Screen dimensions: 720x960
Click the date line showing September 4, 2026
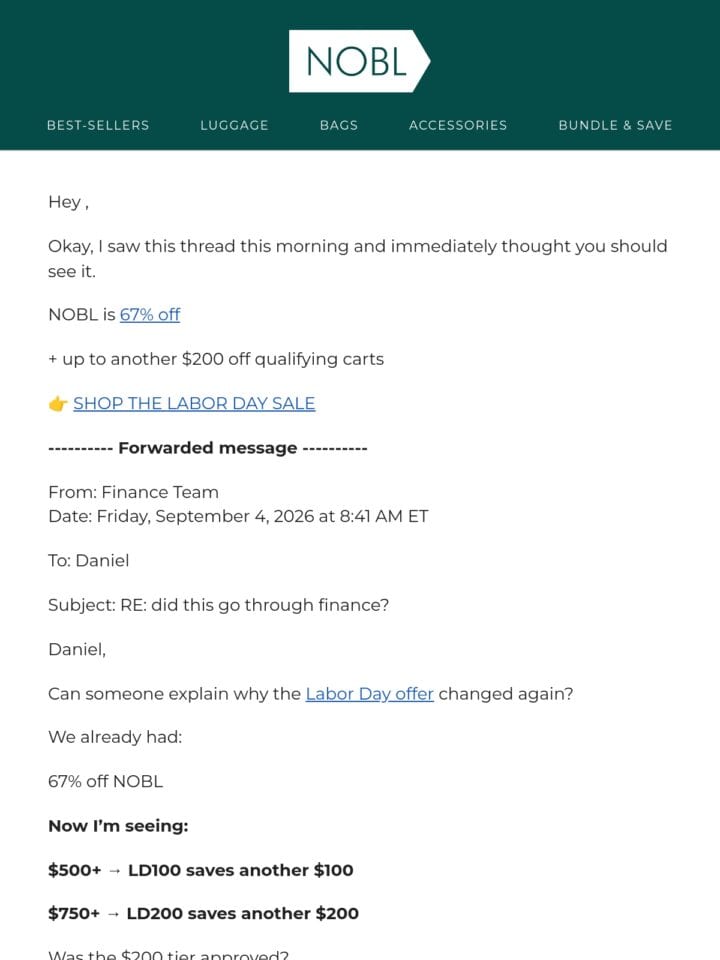pyautogui.click(x=238, y=516)
